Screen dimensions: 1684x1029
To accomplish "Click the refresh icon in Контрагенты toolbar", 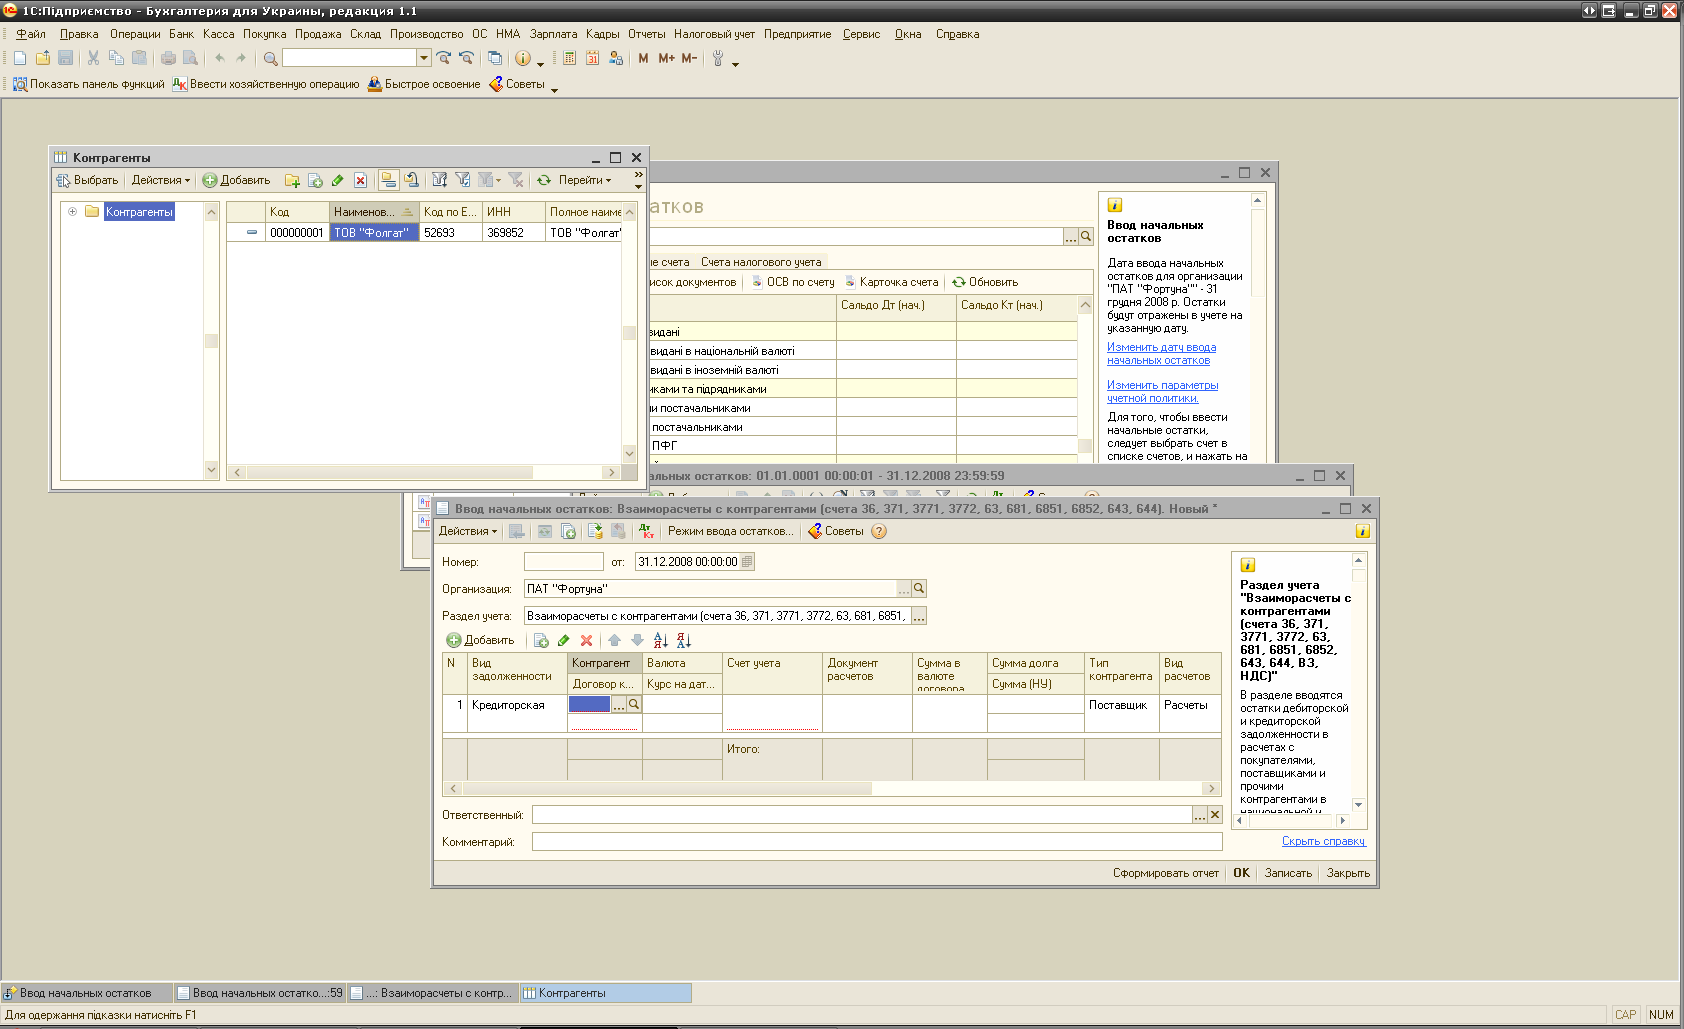I will point(544,180).
